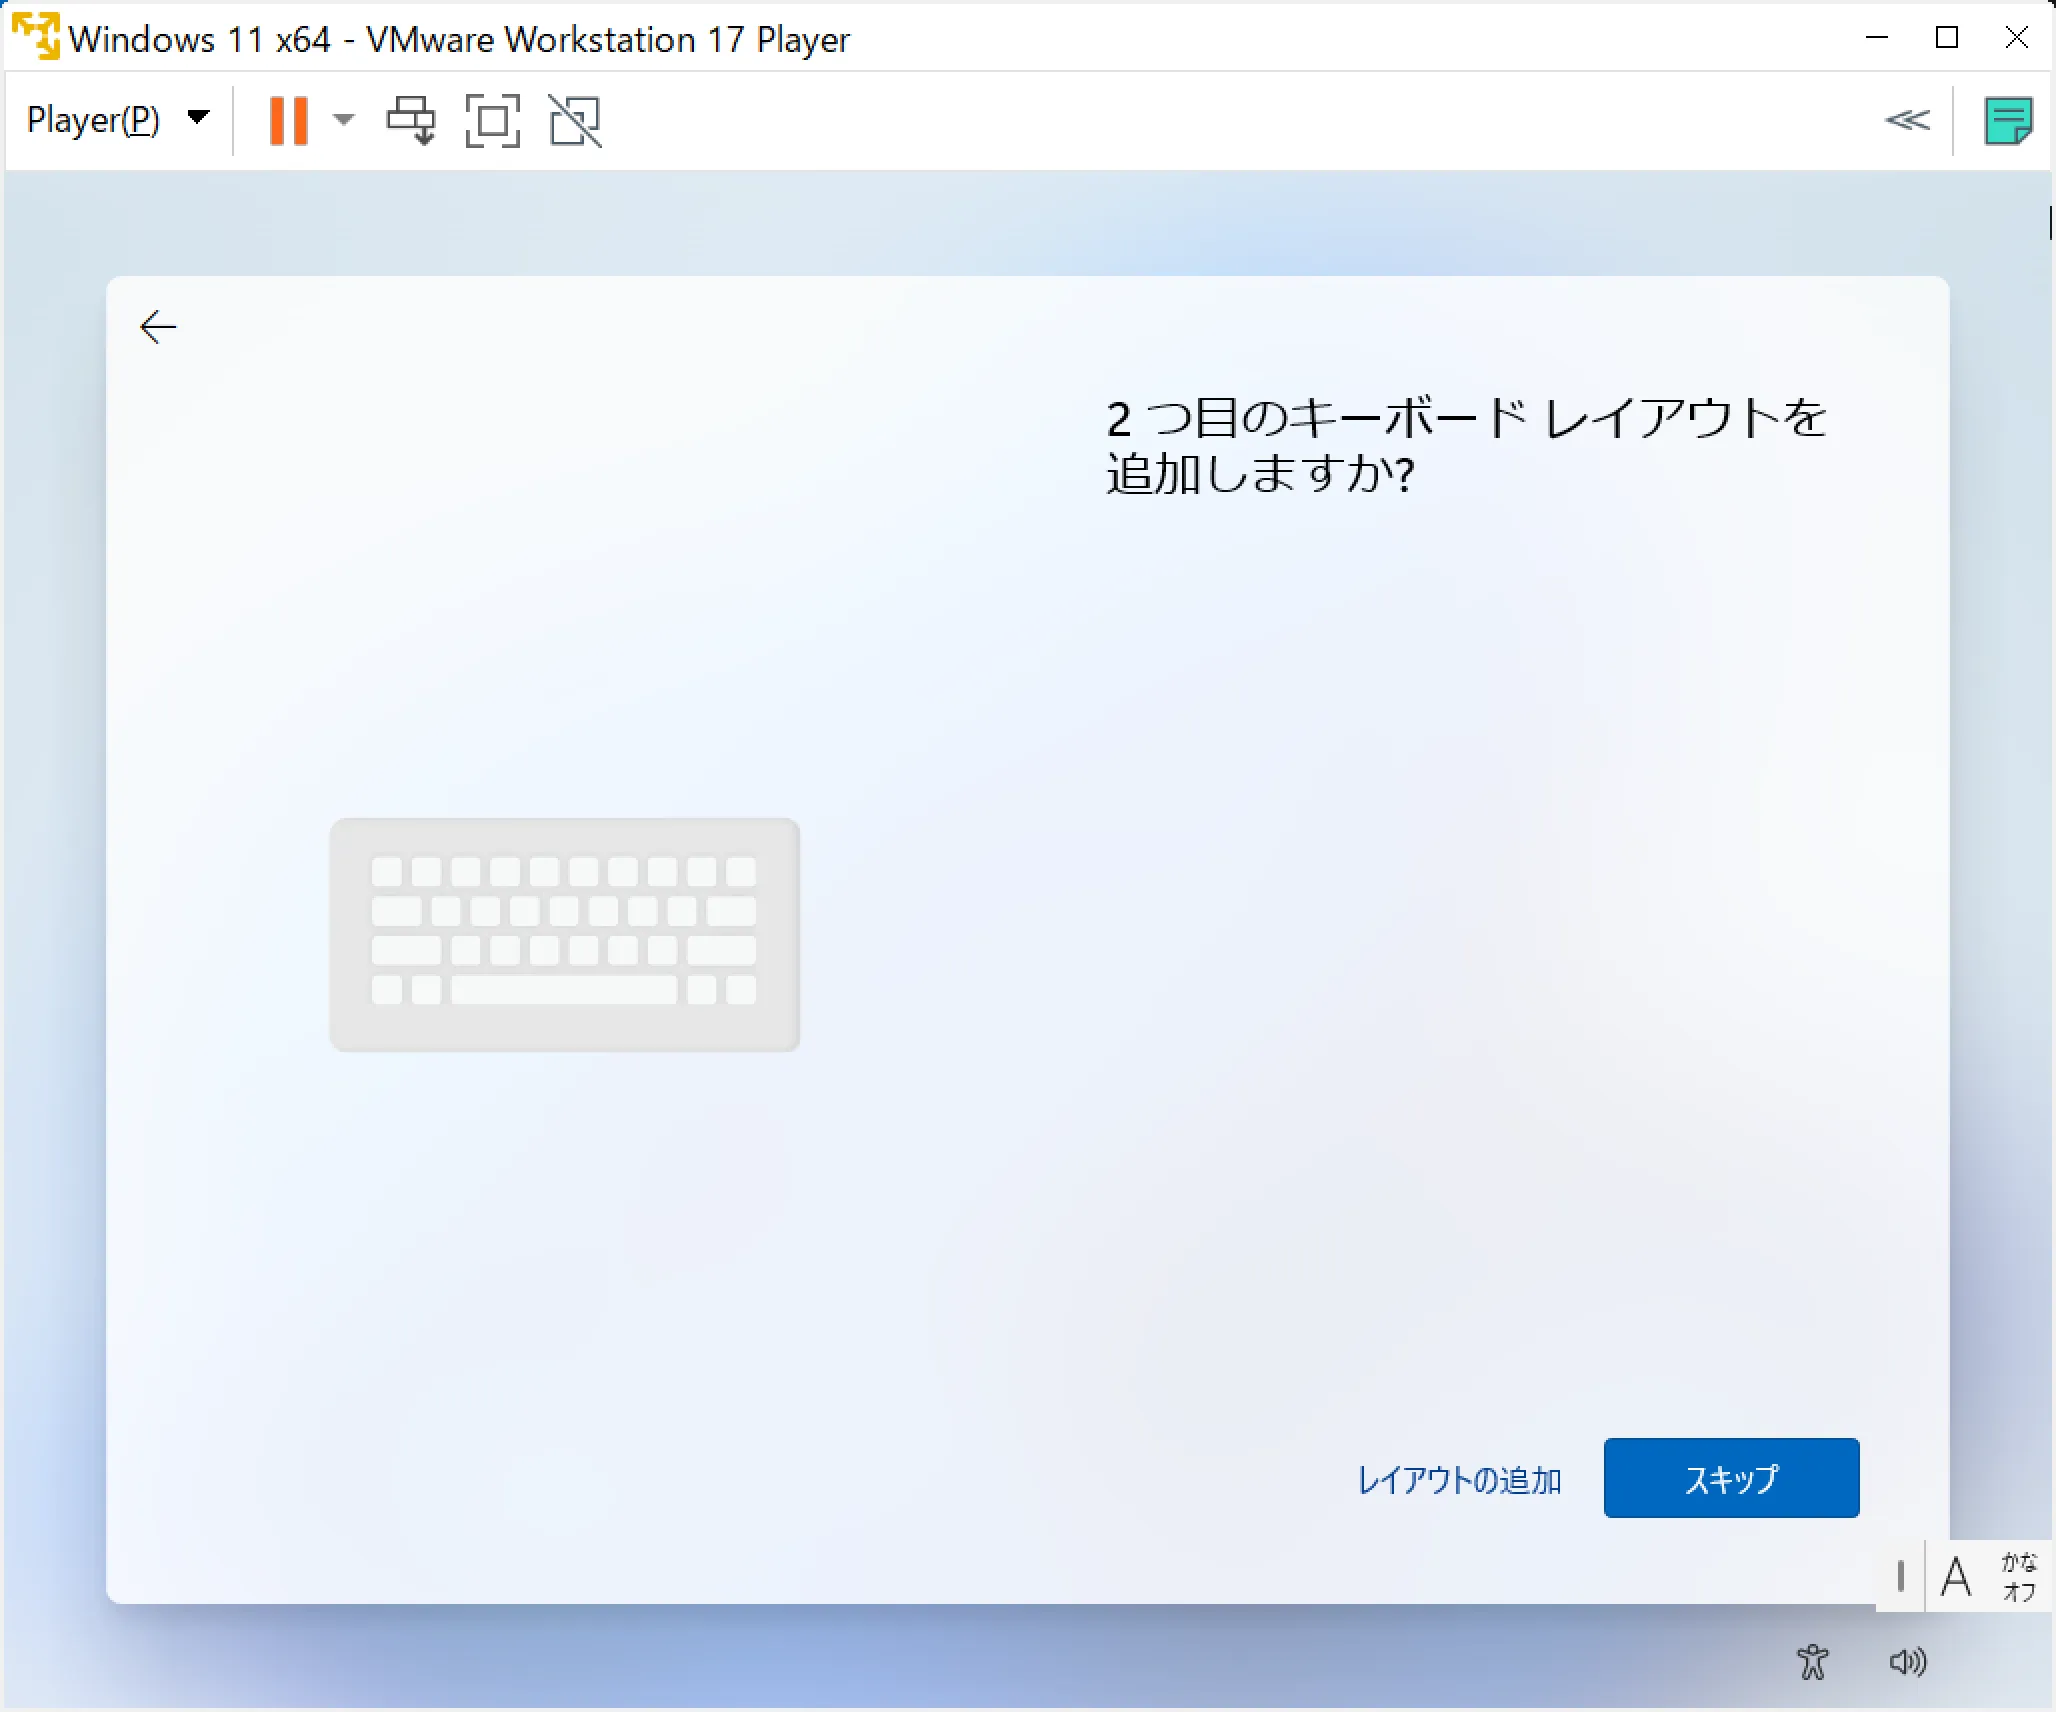Open the green notes icon
This screenshot has height=1713, width=2056.
coord(2008,120)
